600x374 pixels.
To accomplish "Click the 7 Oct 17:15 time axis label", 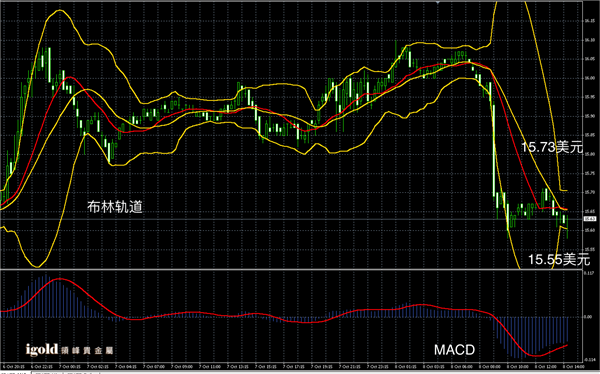I will 293,367.
